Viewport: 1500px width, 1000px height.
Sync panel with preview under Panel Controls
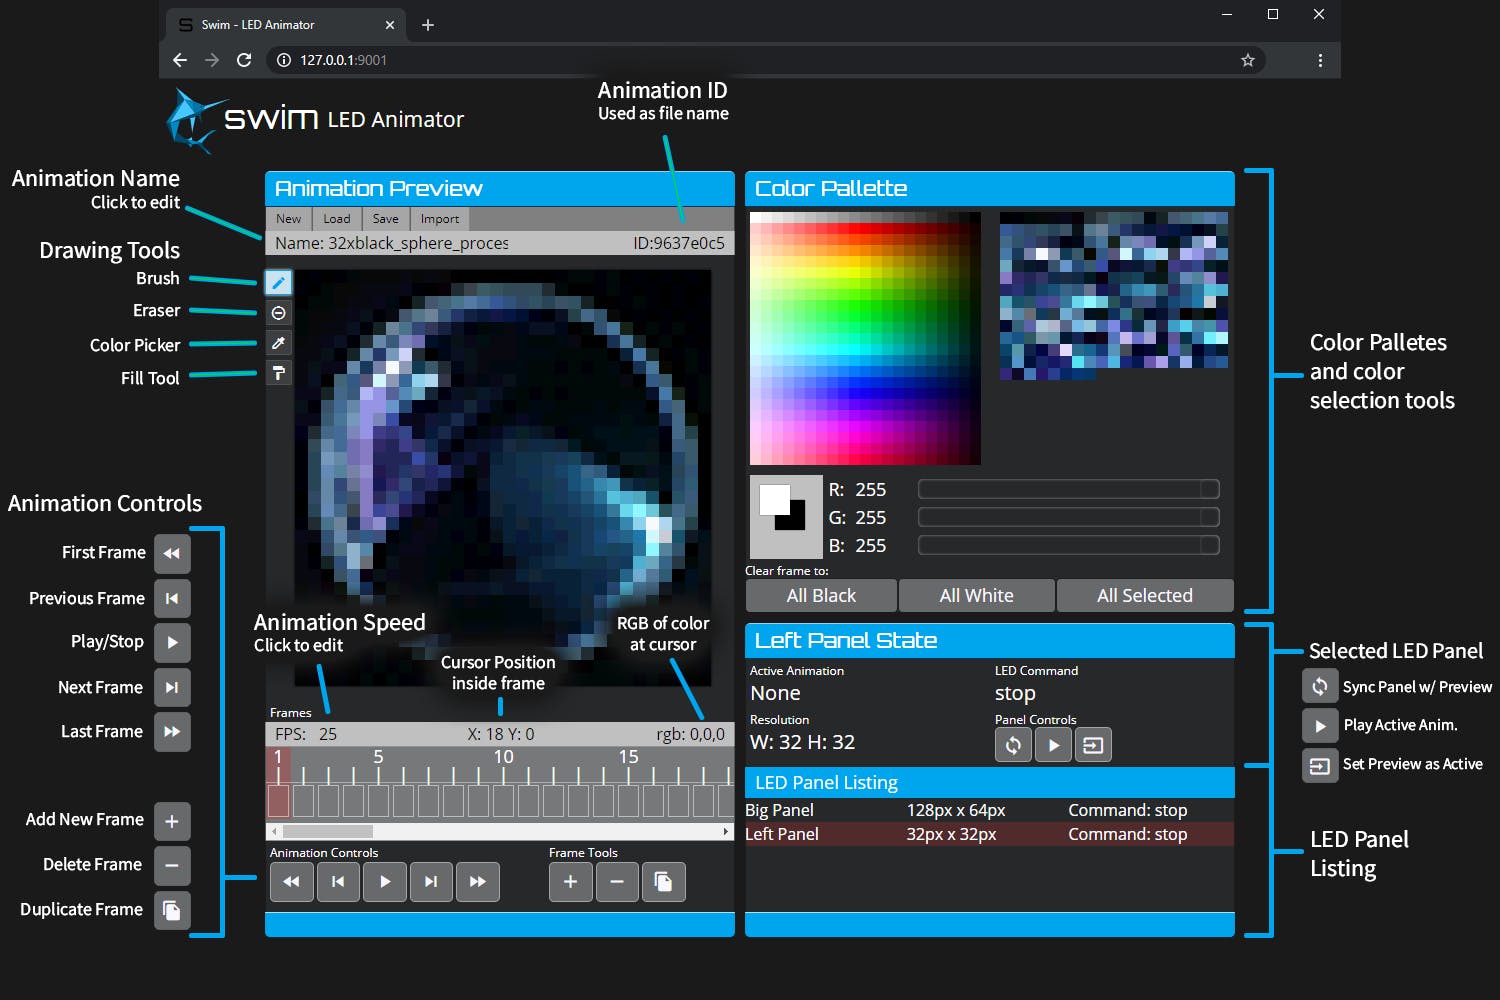pyautogui.click(x=1013, y=745)
